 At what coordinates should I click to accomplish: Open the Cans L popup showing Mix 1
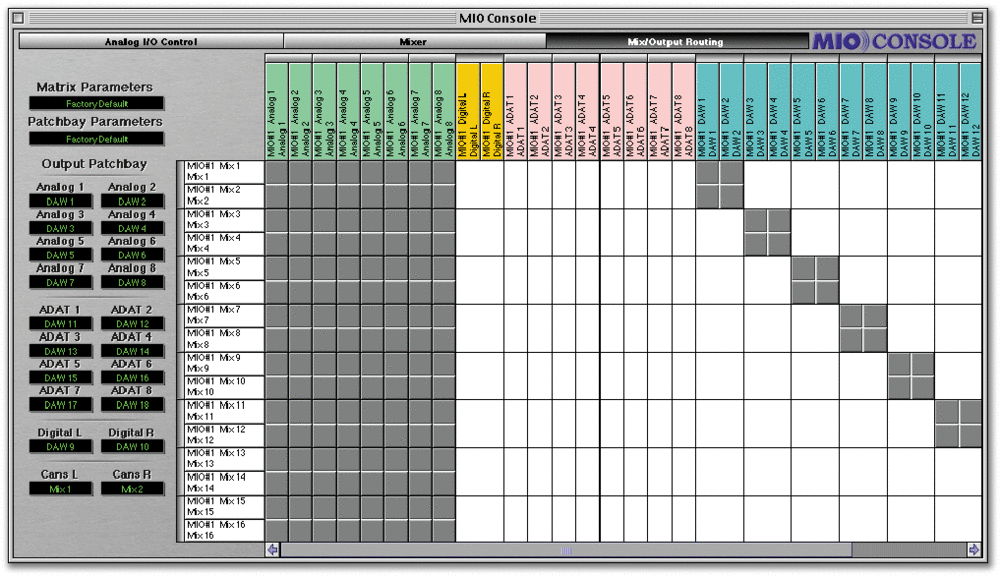pyautogui.click(x=61, y=489)
